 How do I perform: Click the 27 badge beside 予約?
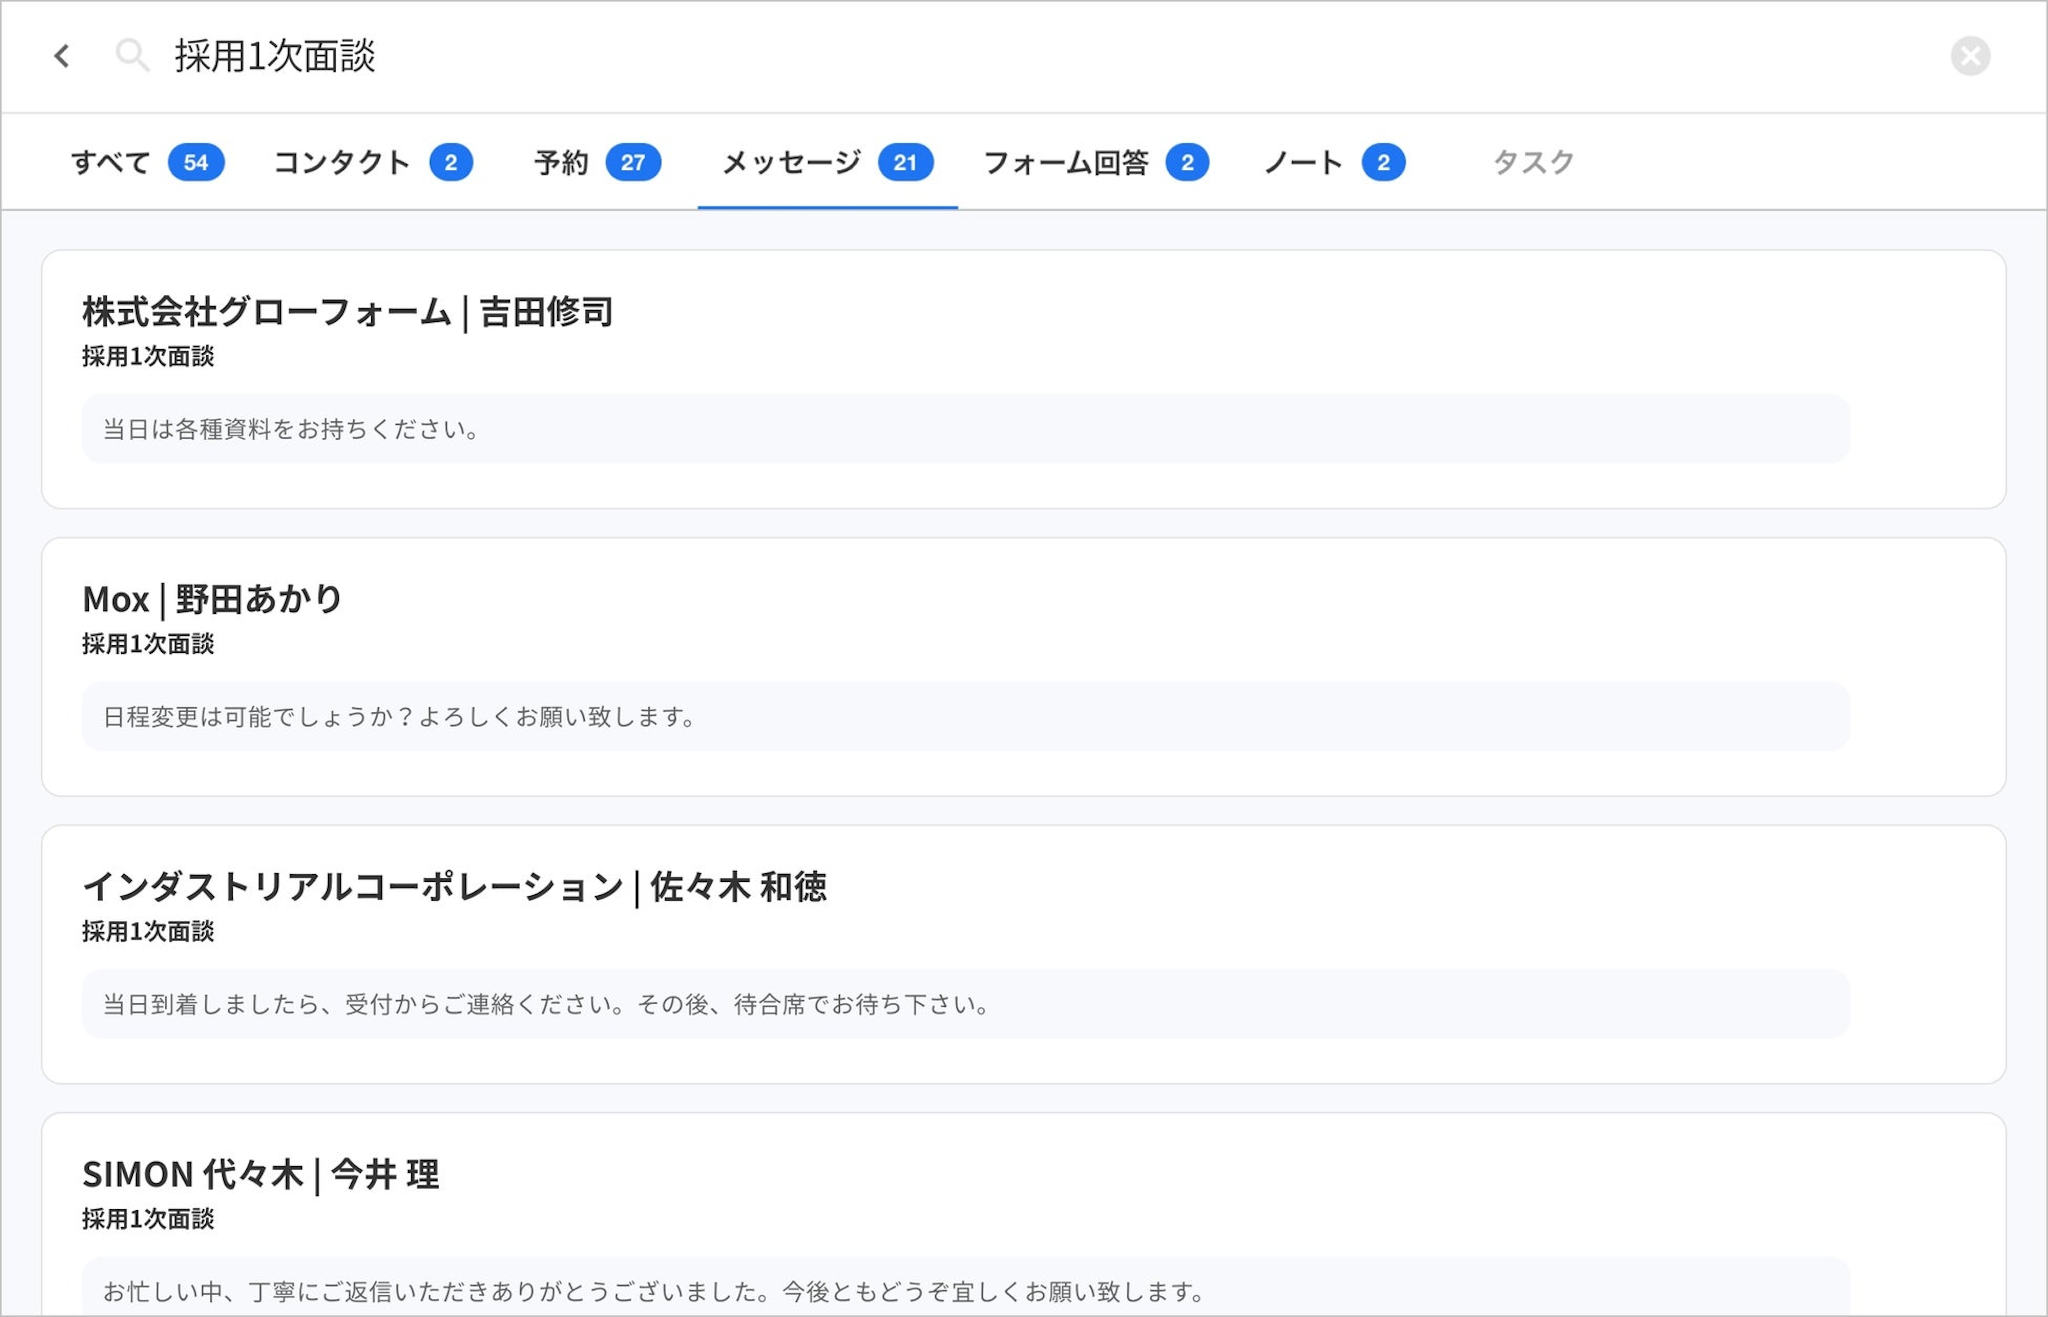point(633,162)
